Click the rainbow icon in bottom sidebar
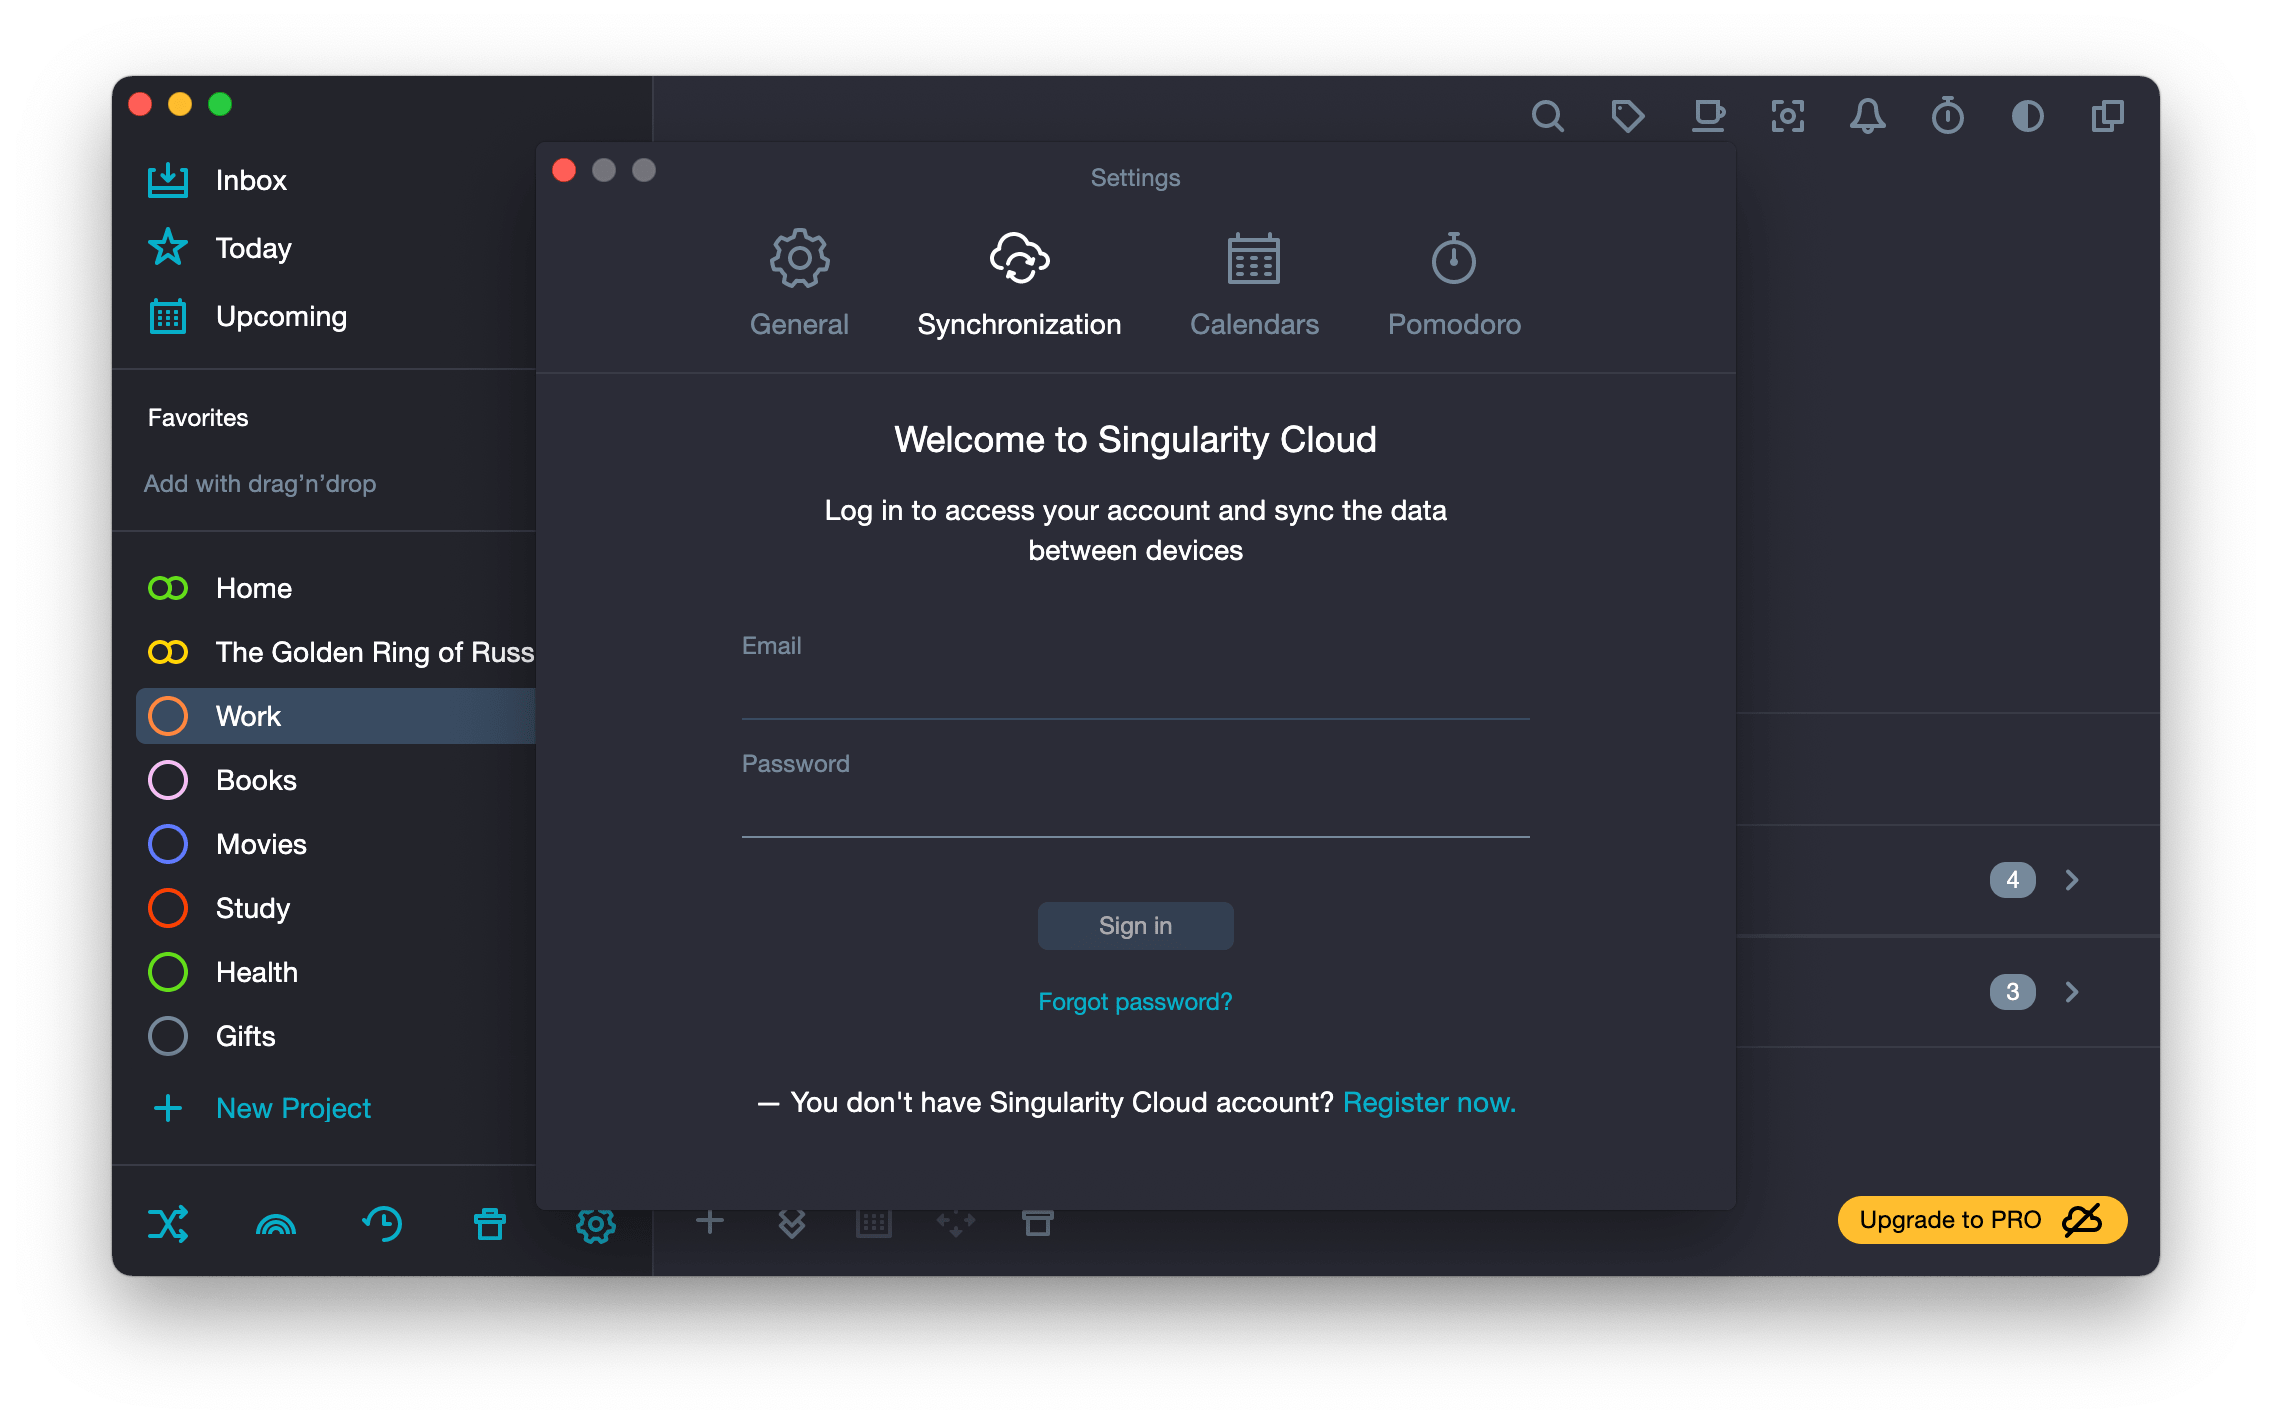Image resolution: width=2272 pixels, height=1424 pixels. pos(276,1224)
